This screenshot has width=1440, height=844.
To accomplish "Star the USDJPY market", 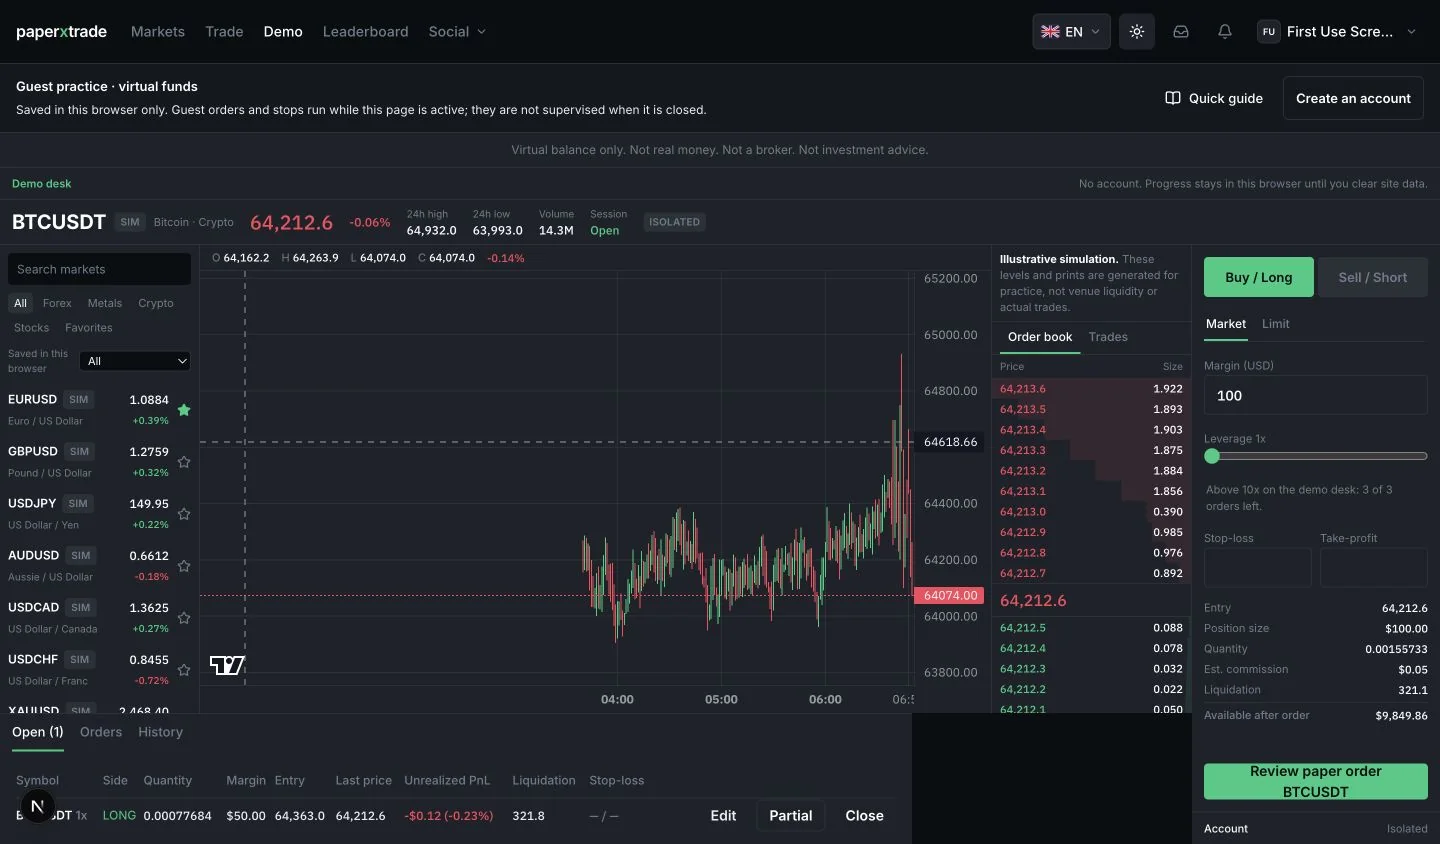I will (184, 514).
